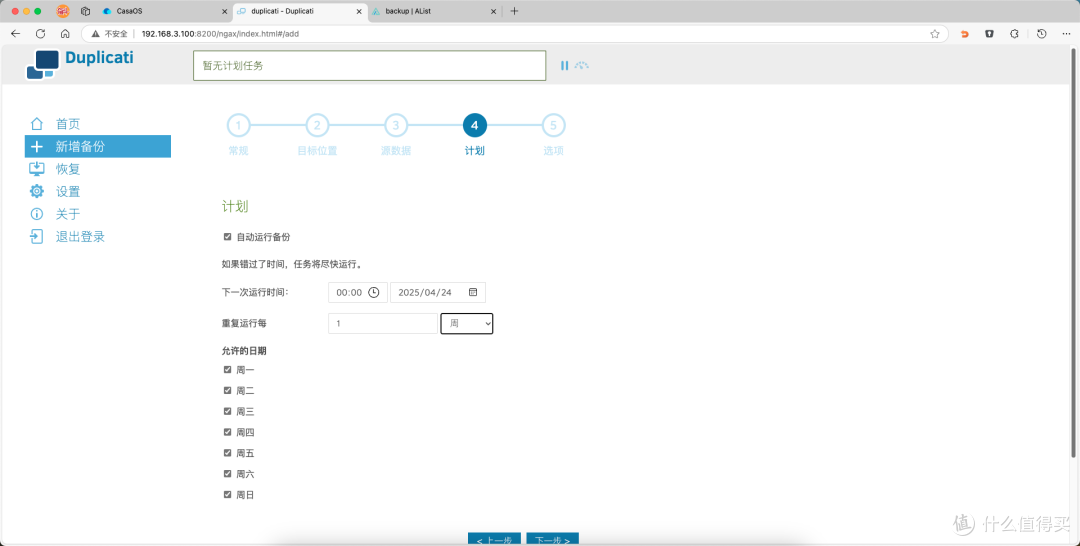This screenshot has width=1080, height=546.
Task: Click the orange arrow icon in browser toolbar
Action: click(x=965, y=34)
